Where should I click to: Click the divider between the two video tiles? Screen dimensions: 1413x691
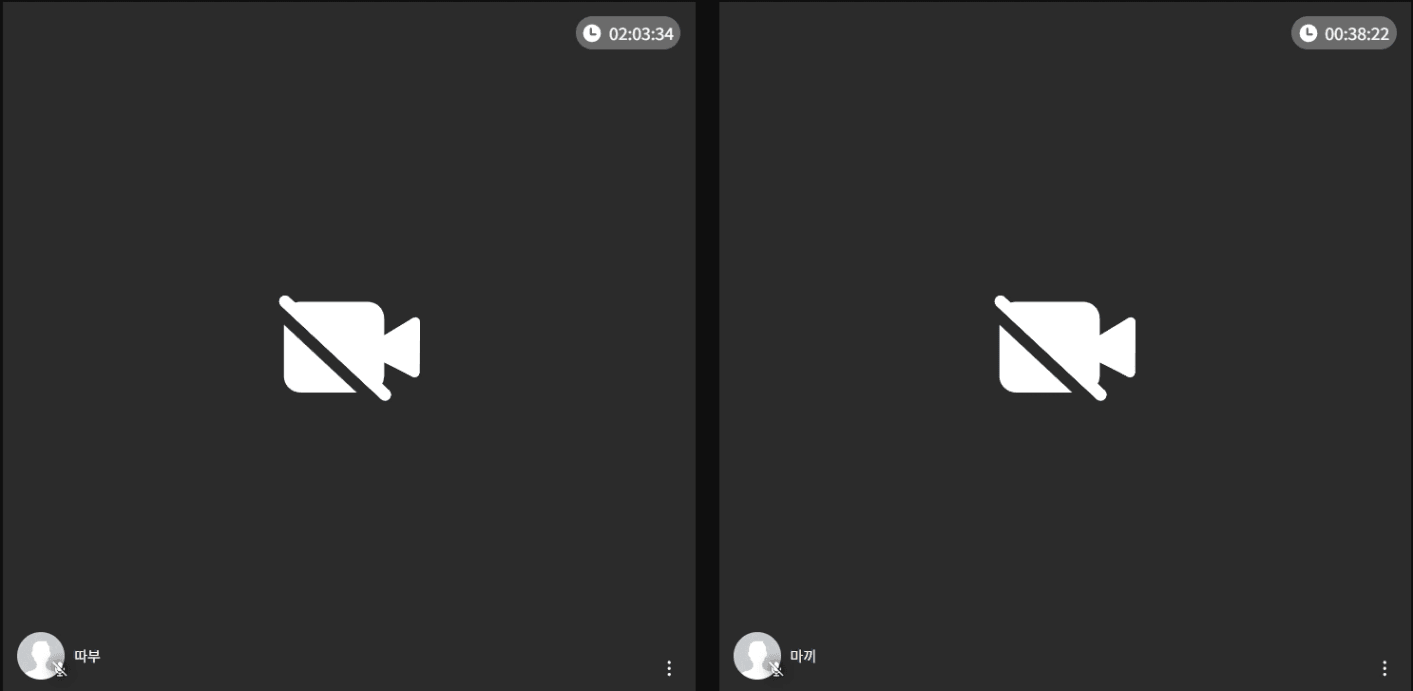707,345
